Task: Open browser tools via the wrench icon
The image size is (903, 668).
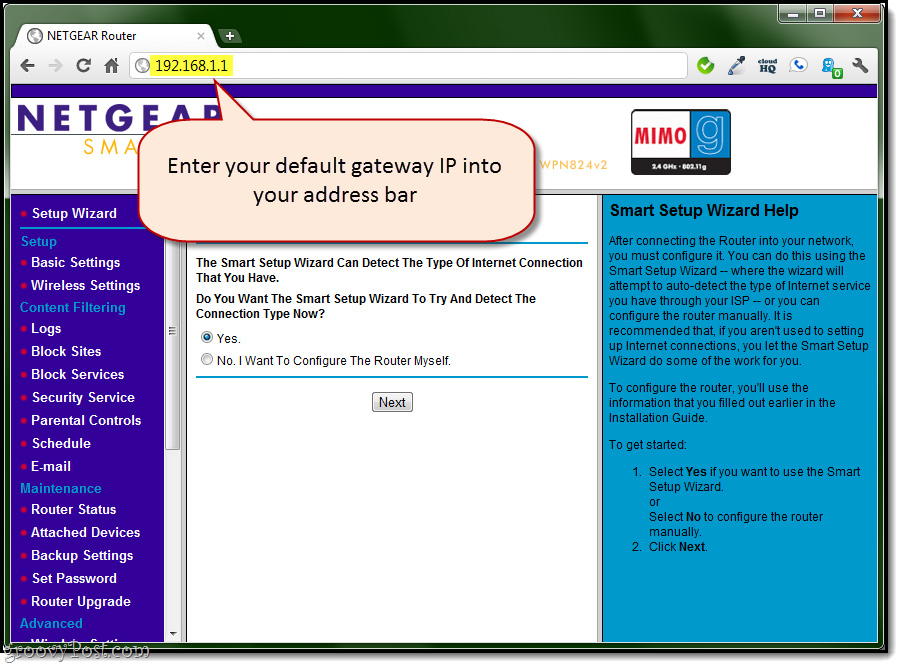Action: click(861, 64)
